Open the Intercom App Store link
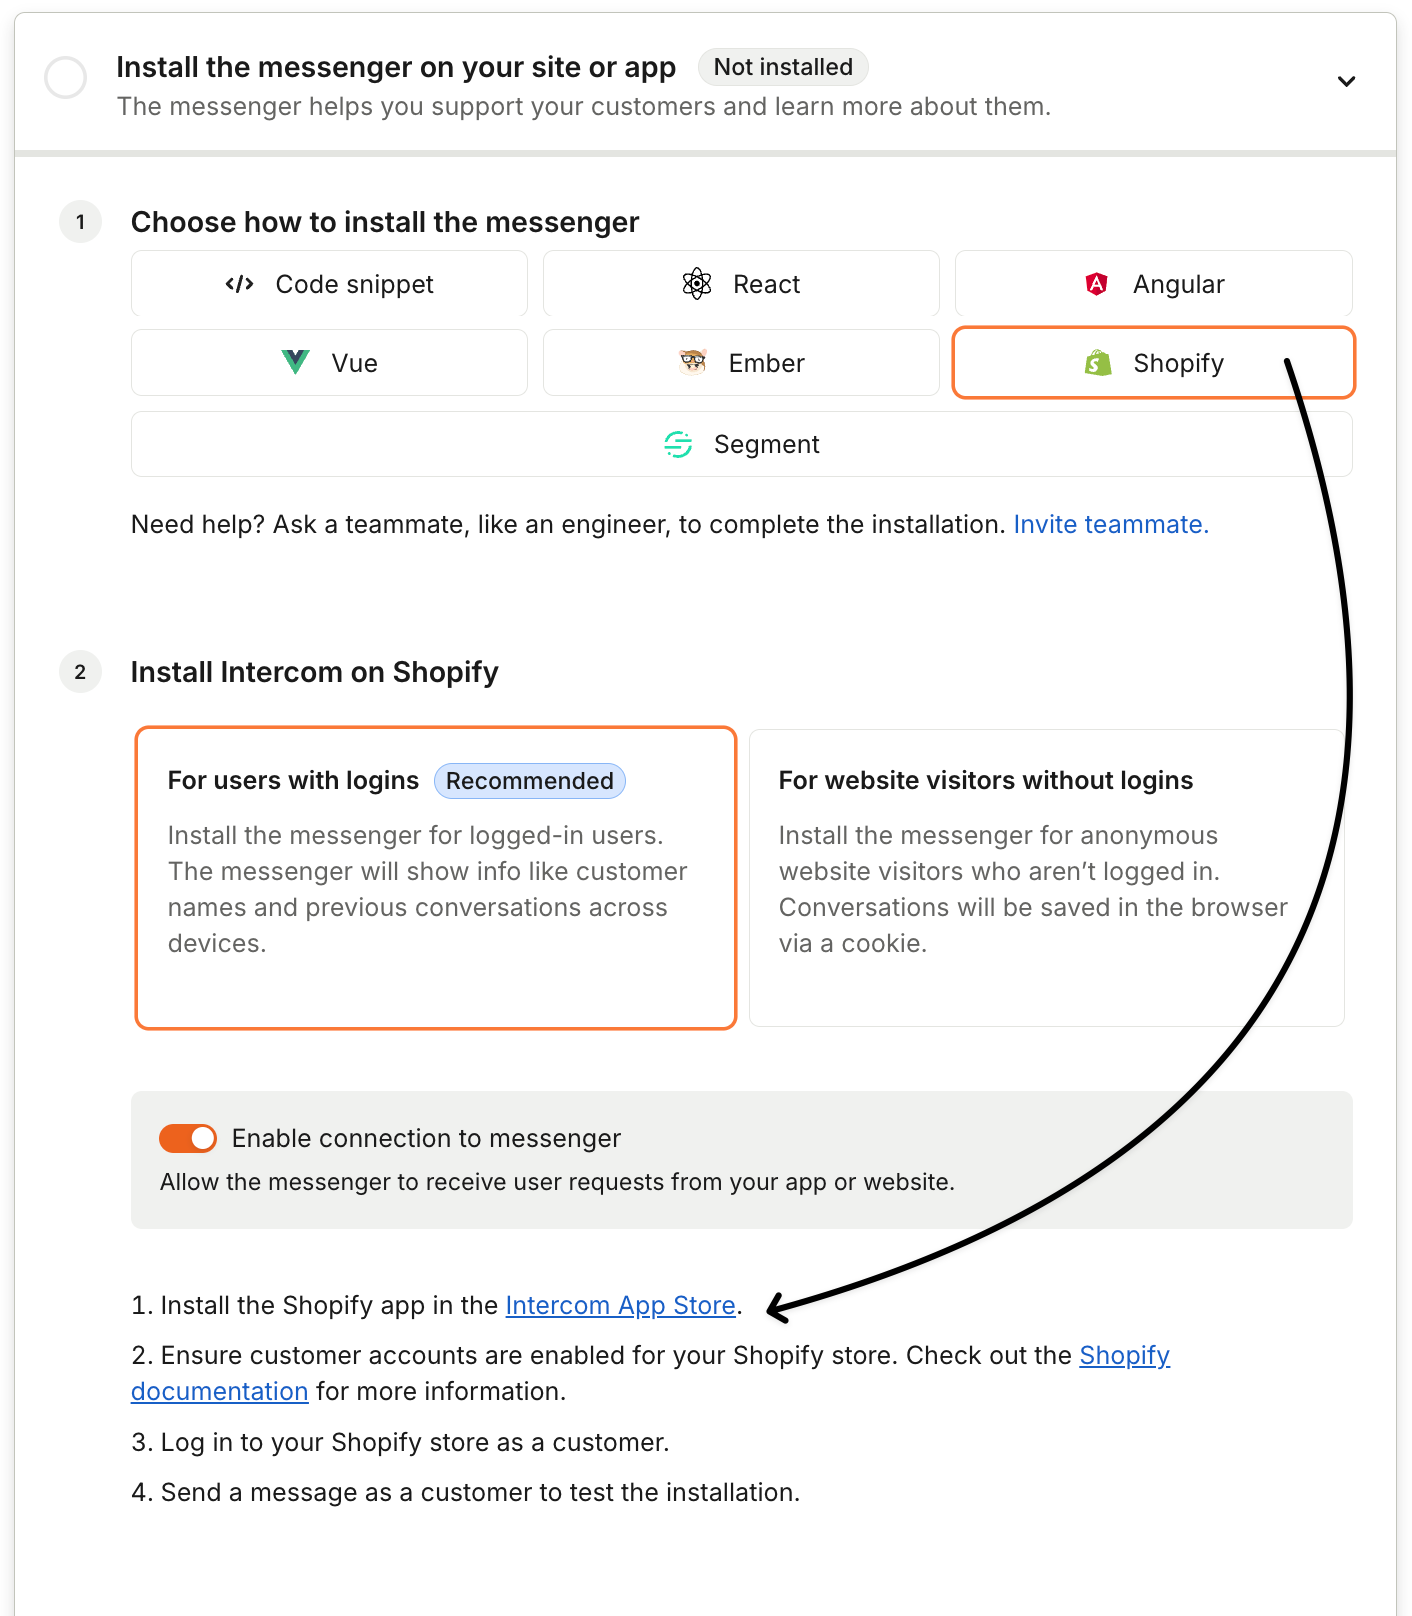Image resolution: width=1412 pixels, height=1616 pixels. pyautogui.click(x=620, y=1305)
